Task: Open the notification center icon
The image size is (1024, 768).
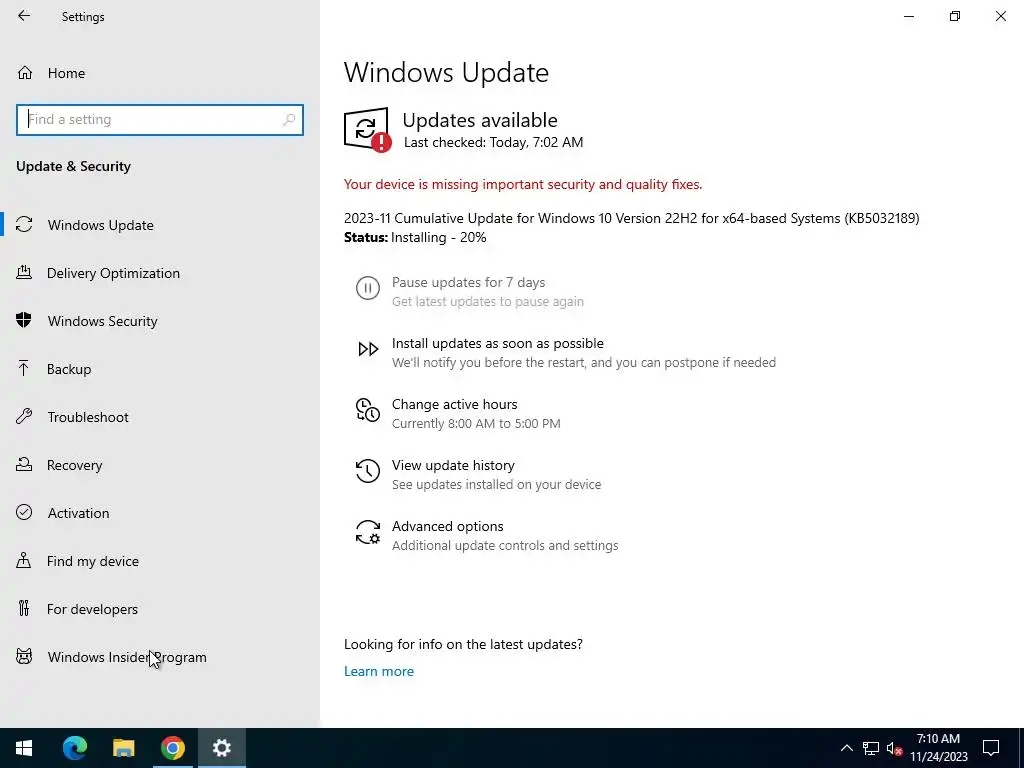Action: [991, 748]
